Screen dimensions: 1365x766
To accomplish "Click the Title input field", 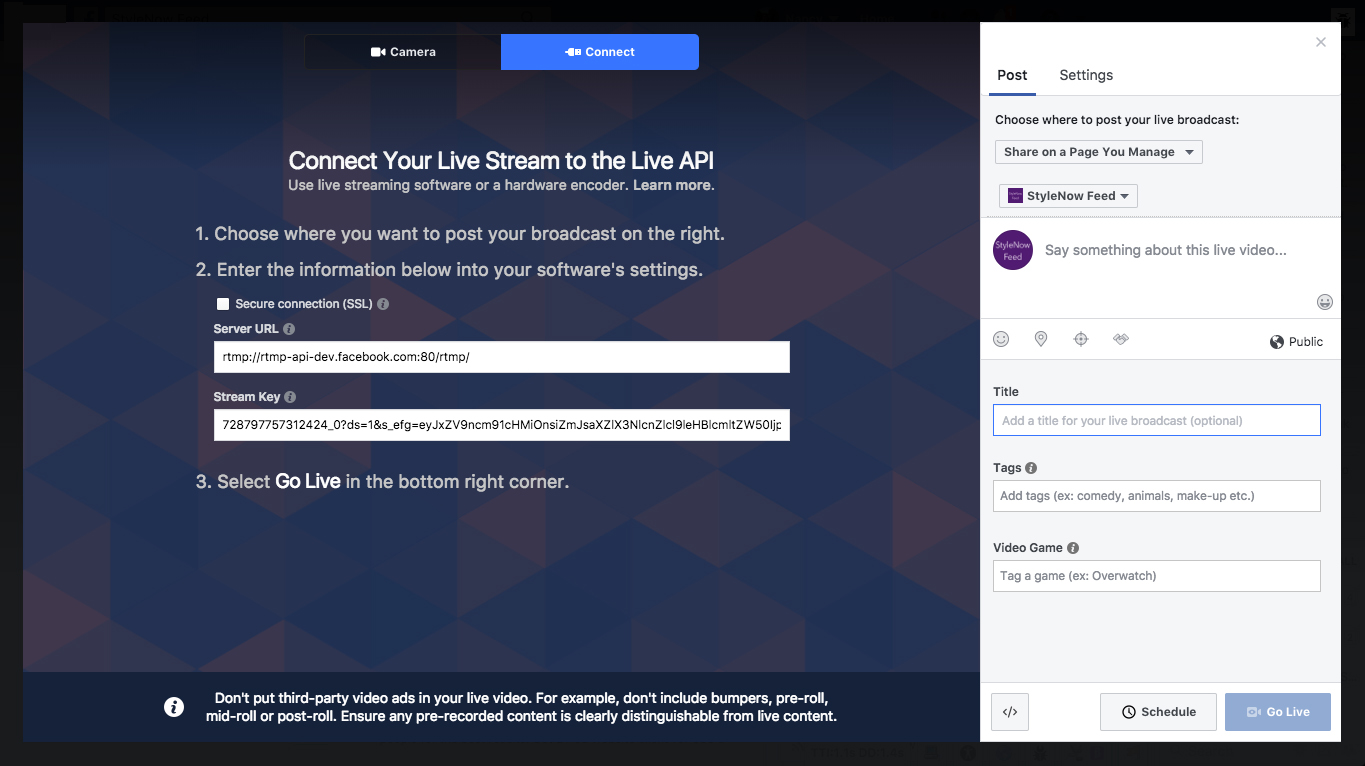I will click(x=1156, y=421).
